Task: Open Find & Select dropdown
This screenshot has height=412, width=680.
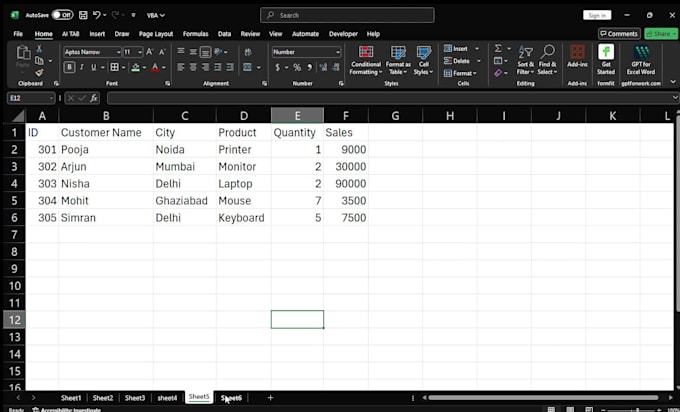Action: 547,60
